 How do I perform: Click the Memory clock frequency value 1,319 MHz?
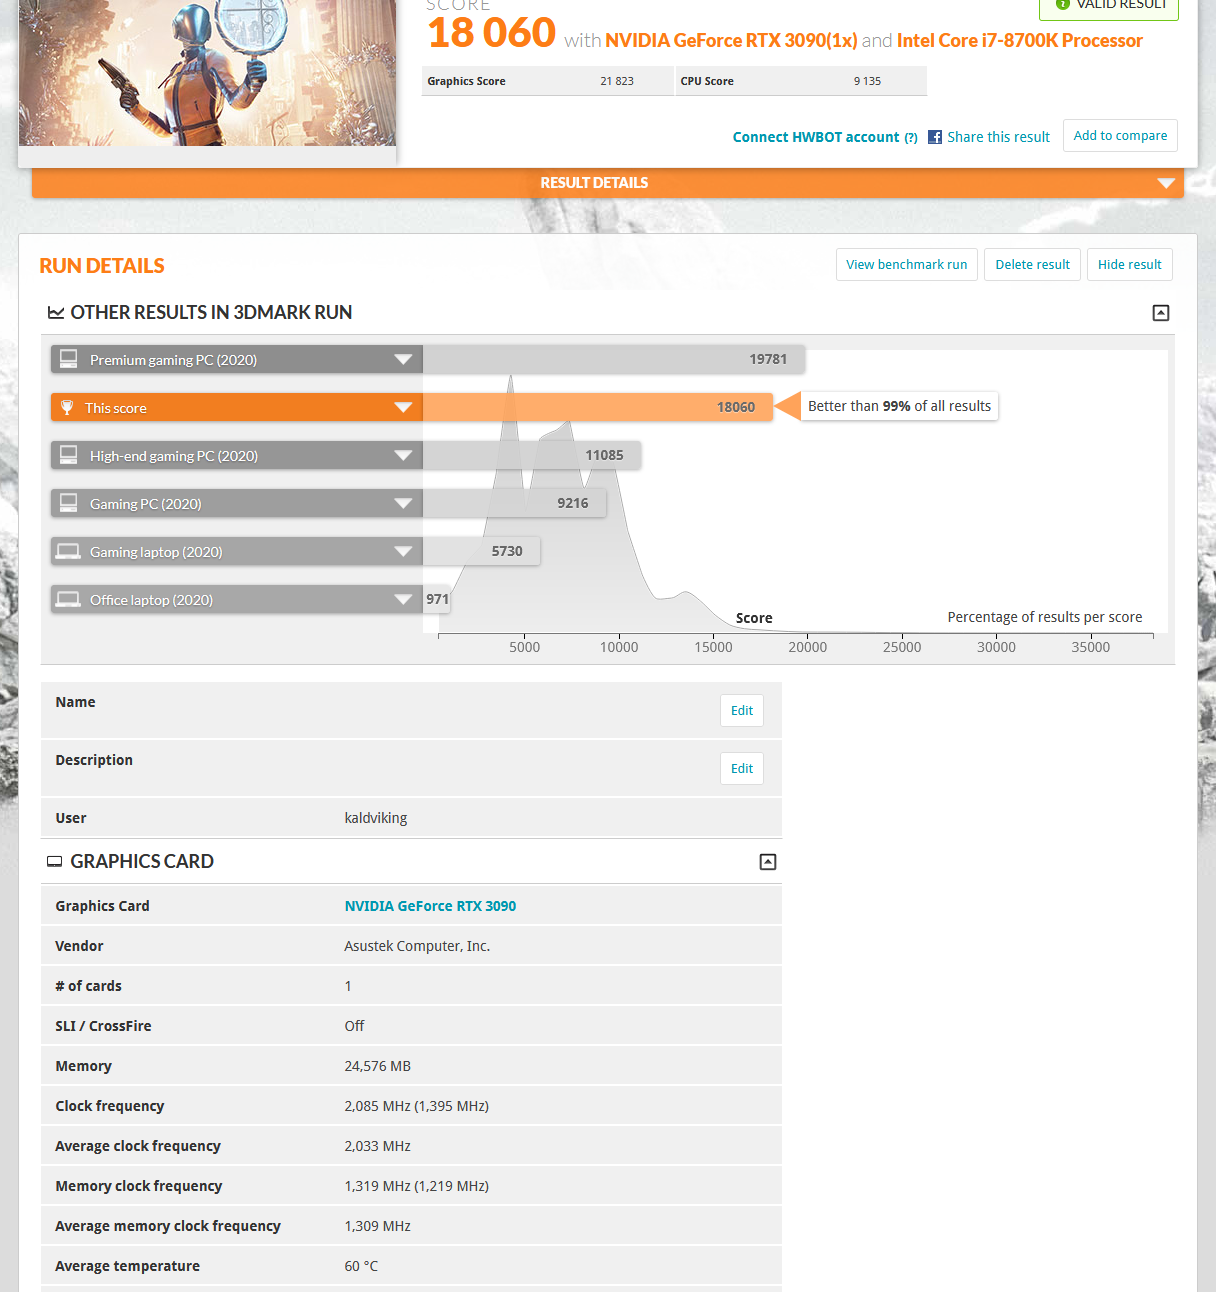click(417, 1186)
